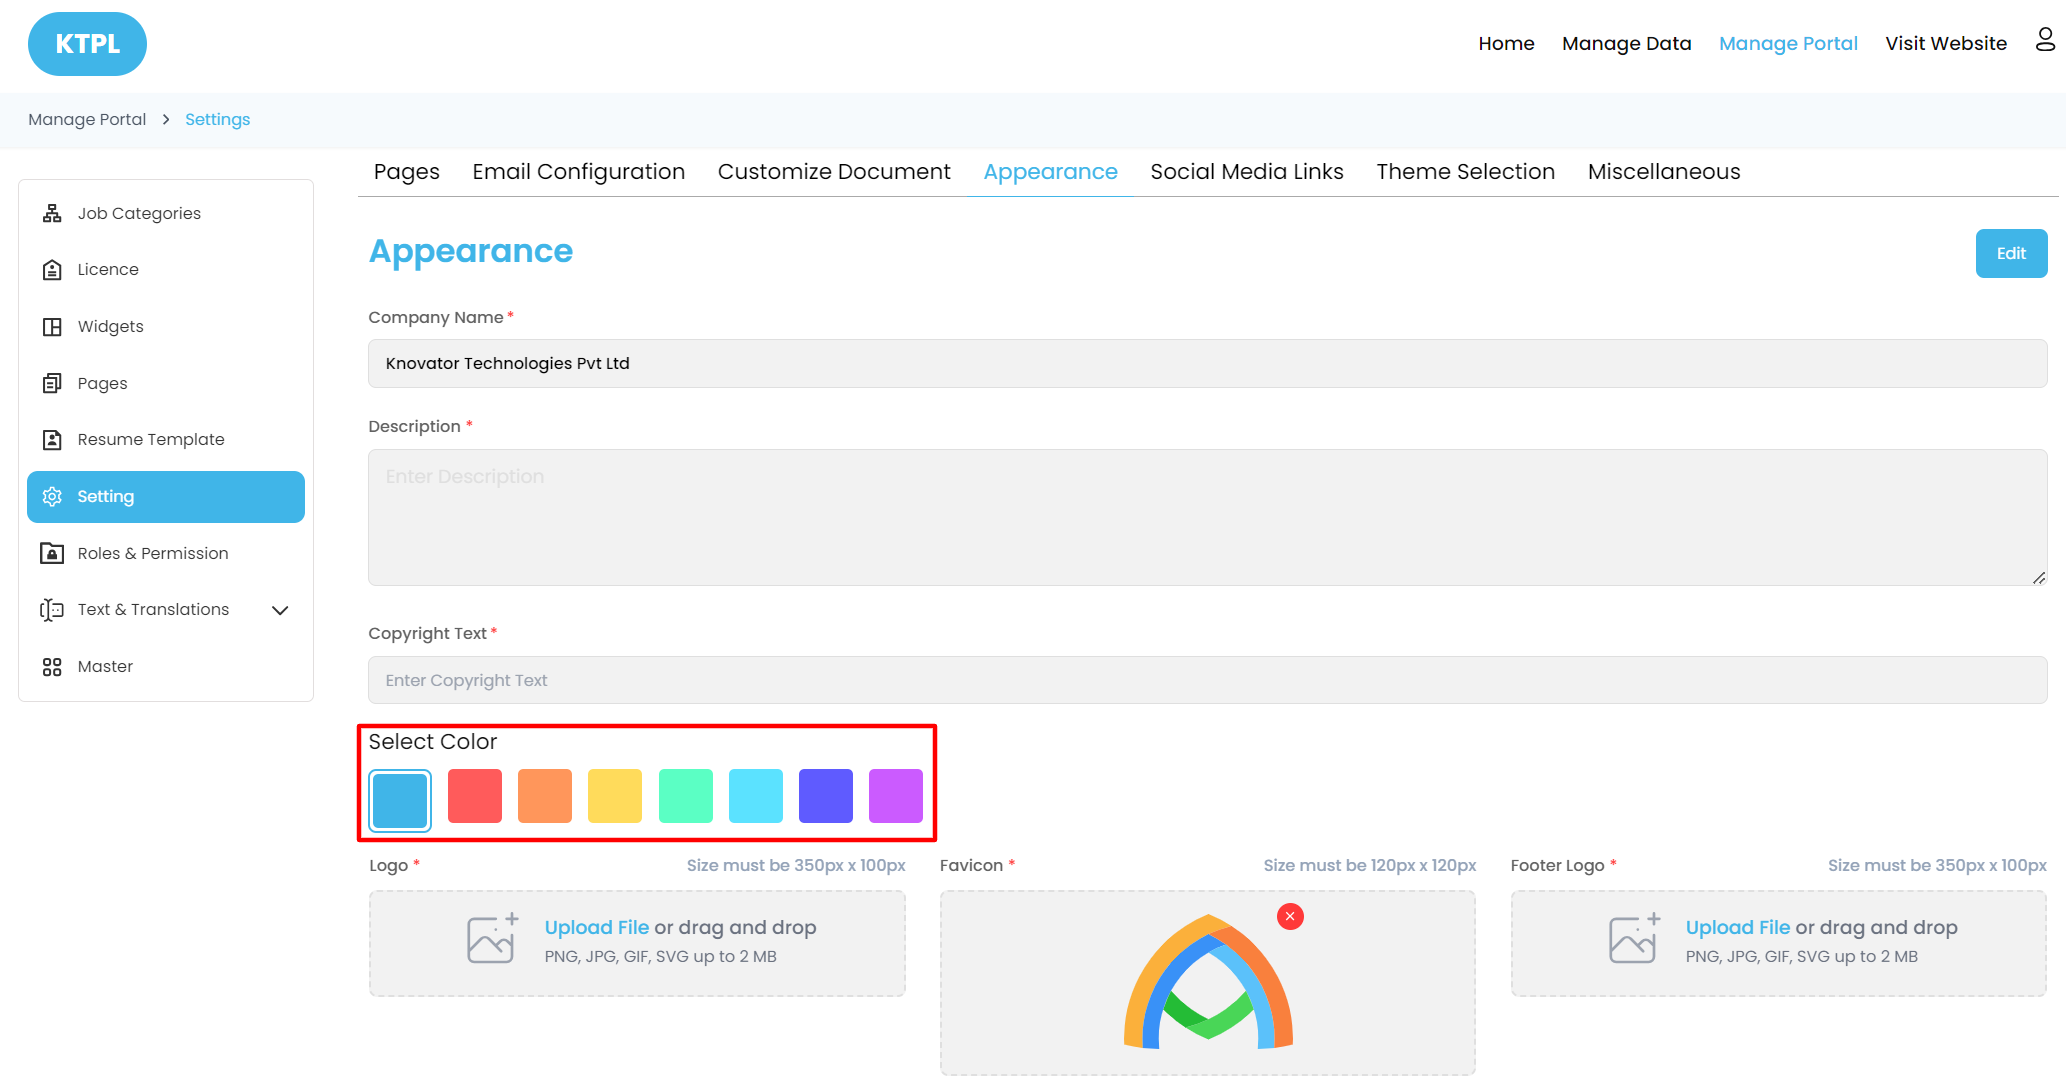The height and width of the screenshot is (1088, 2066).
Task: Pick the purple color swatch
Action: tap(895, 796)
